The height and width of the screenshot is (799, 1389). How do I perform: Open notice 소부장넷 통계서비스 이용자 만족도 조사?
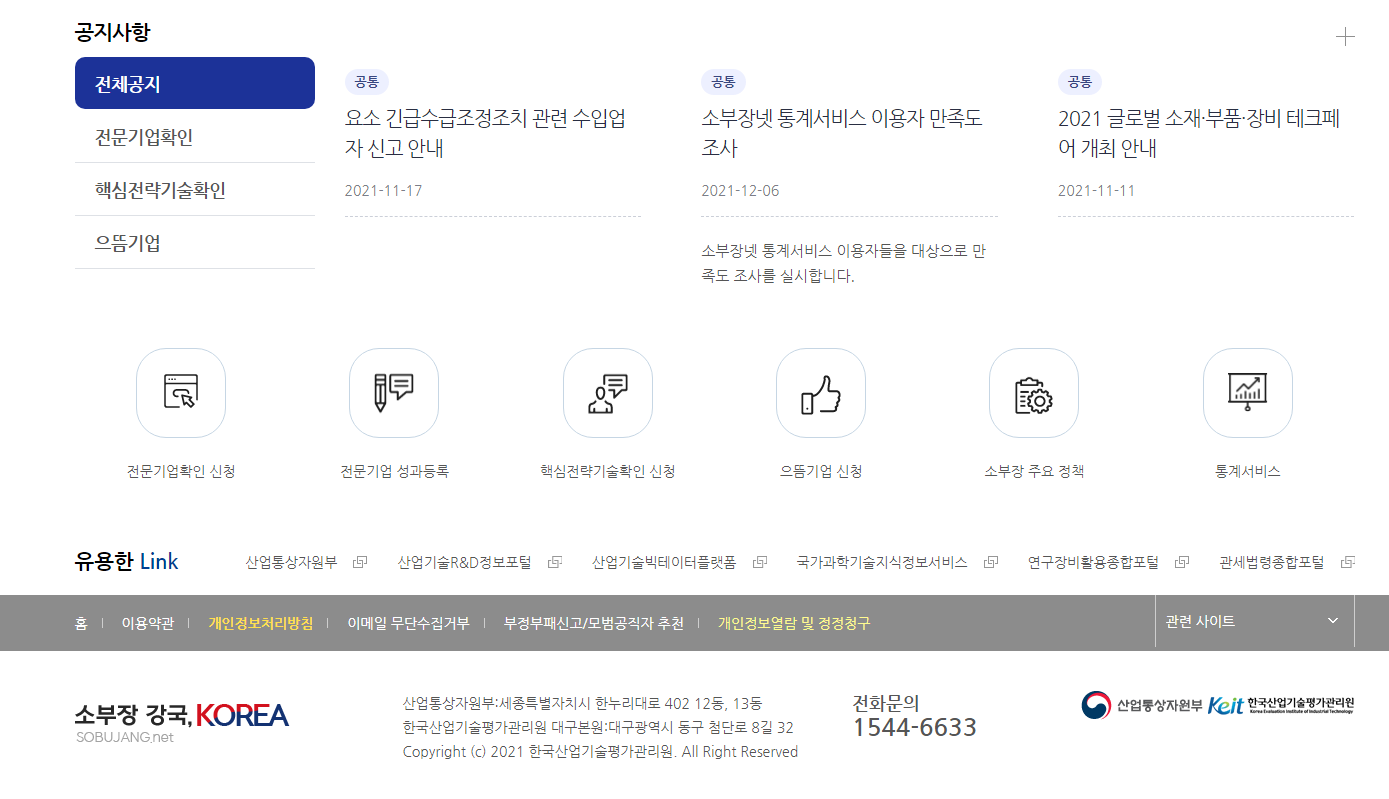pos(842,133)
